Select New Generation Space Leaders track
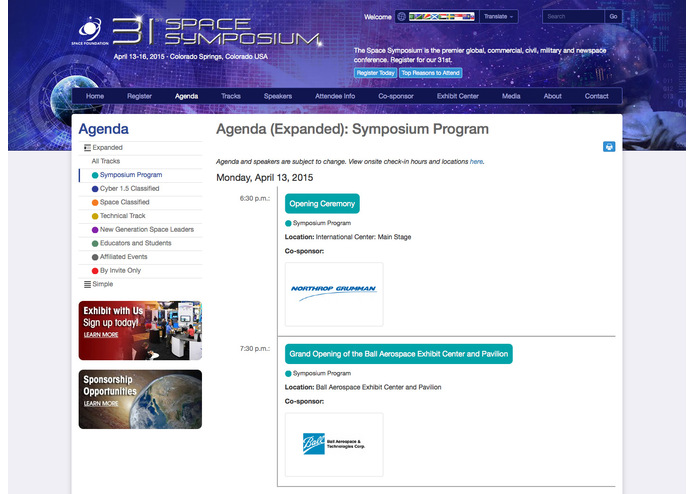695x494 pixels. 141,229
